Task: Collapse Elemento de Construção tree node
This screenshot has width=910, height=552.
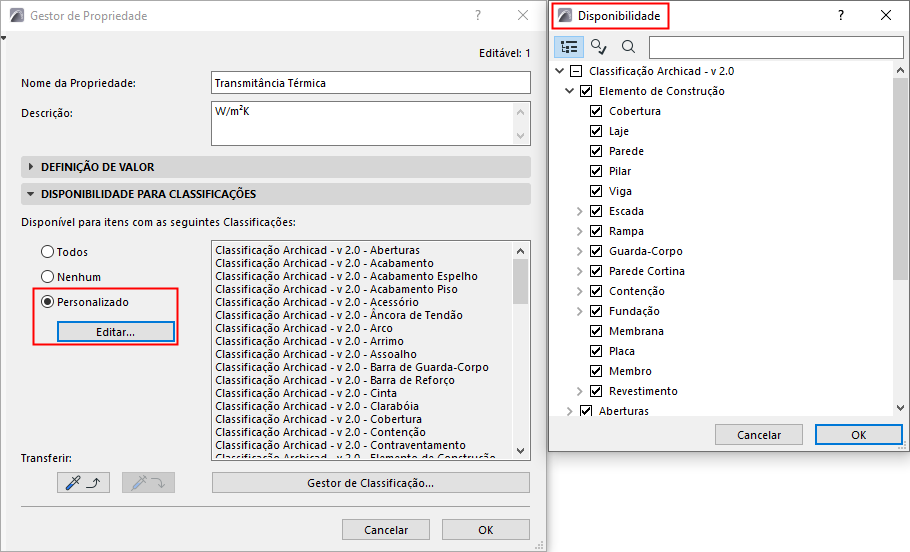Action: [x=569, y=91]
